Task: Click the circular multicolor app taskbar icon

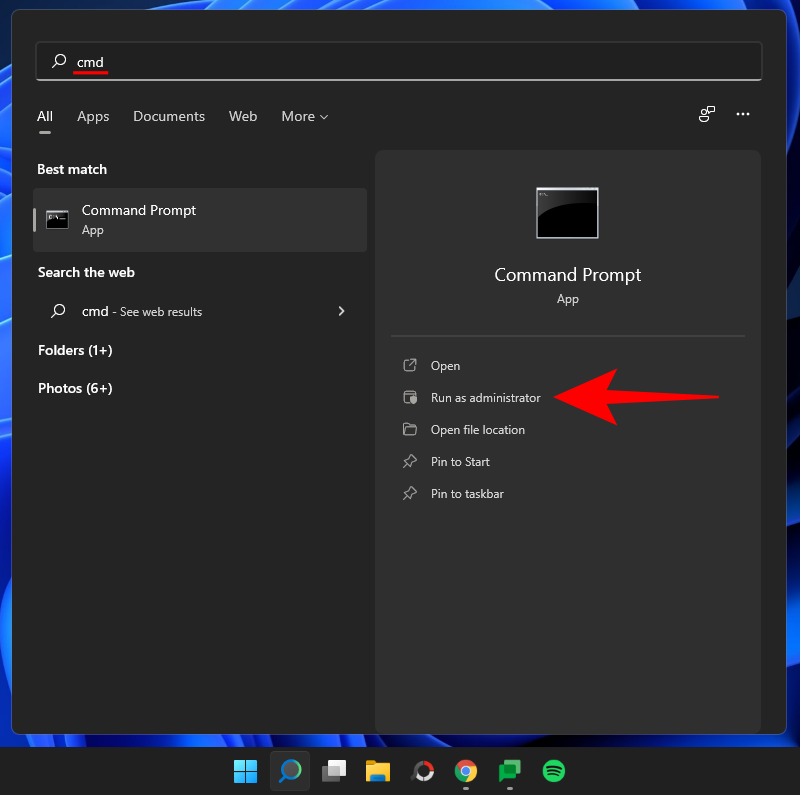Action: coord(423,771)
